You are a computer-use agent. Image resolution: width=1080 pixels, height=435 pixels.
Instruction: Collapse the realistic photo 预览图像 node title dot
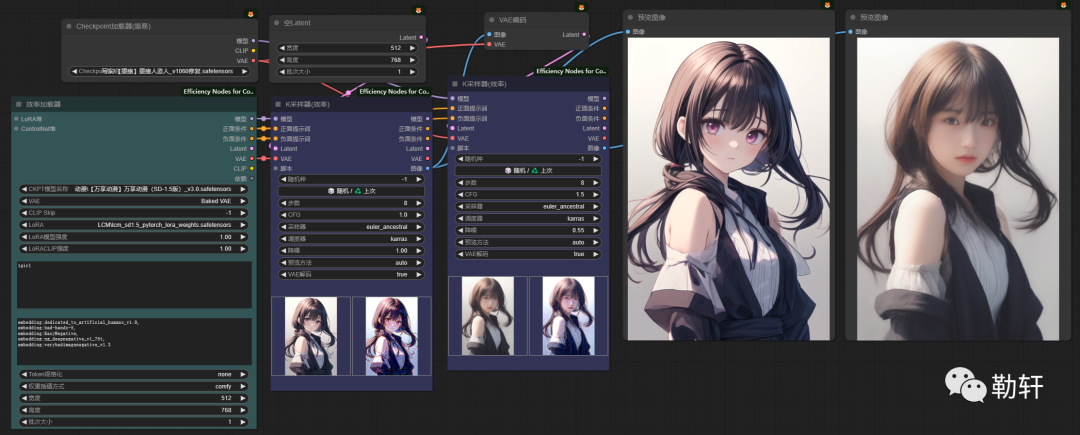click(853, 17)
